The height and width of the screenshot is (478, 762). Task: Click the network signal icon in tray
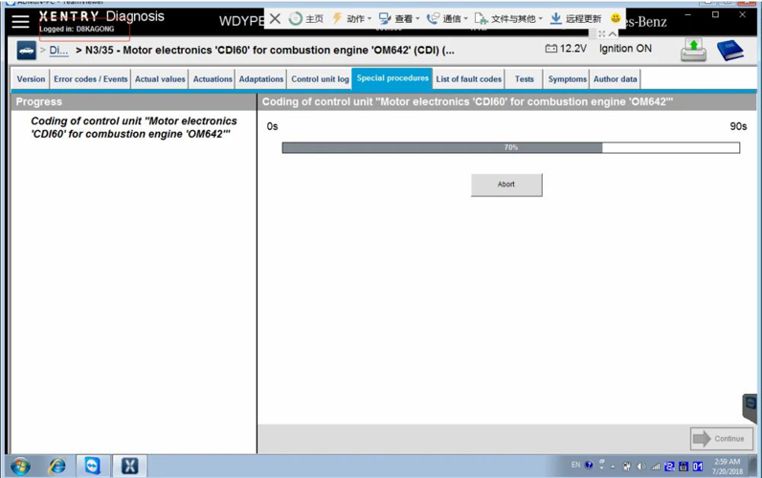point(656,466)
